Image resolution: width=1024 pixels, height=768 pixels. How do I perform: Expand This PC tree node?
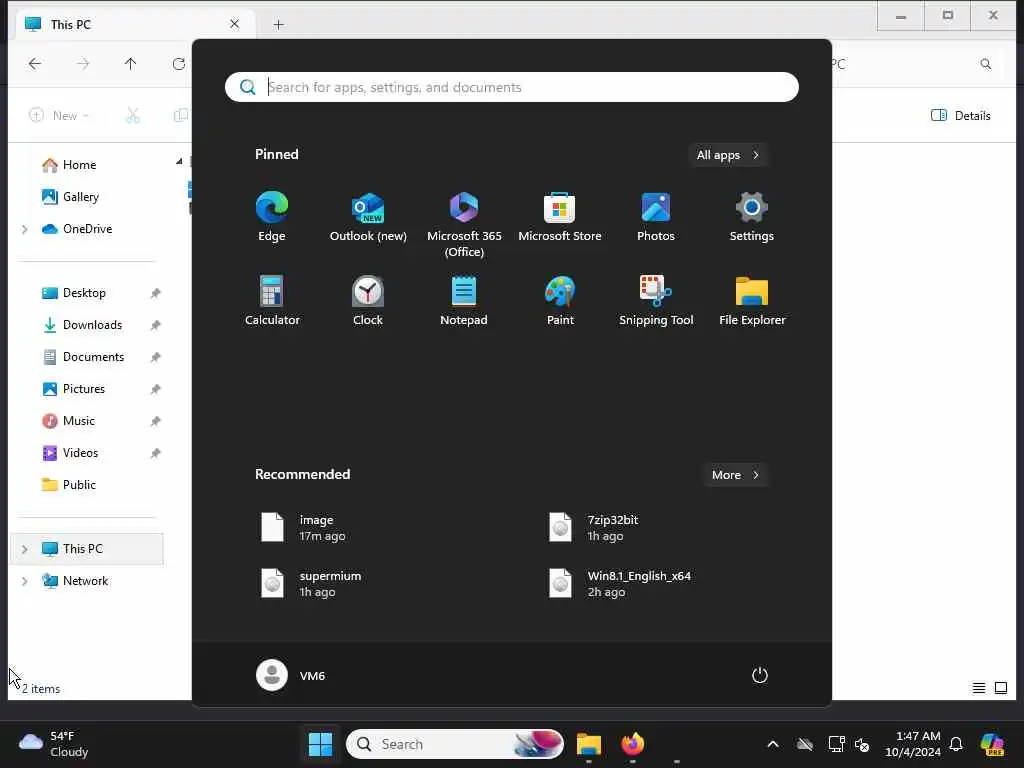tap(25, 549)
